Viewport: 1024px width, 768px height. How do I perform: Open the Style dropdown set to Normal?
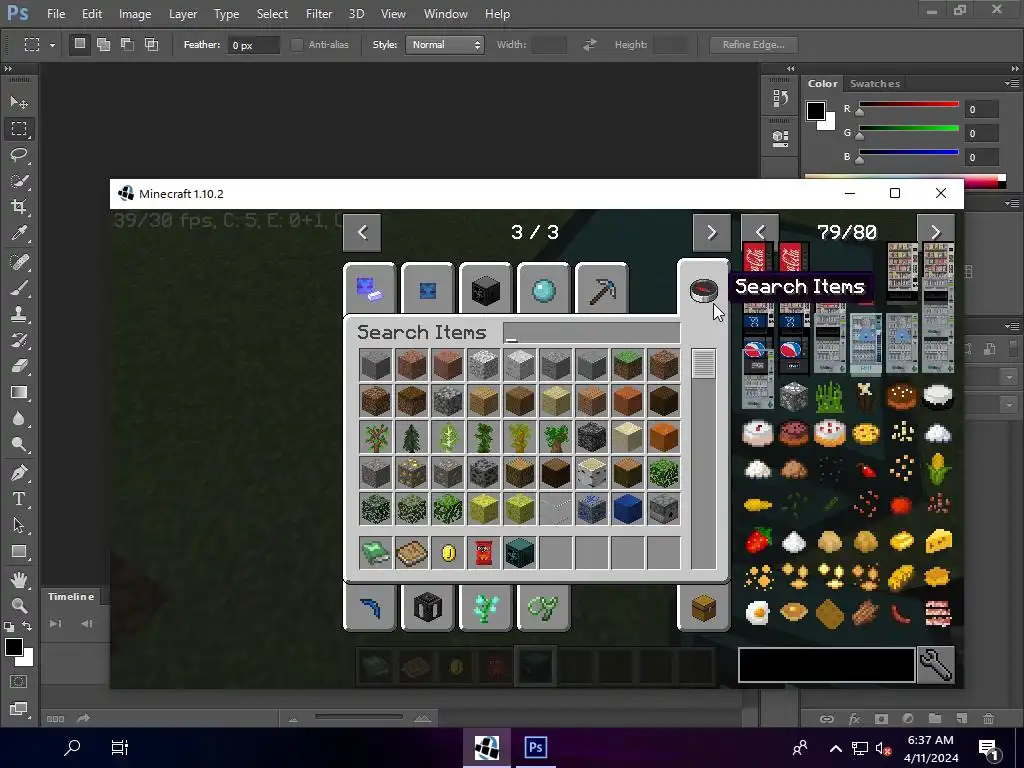pyautogui.click(x=445, y=45)
